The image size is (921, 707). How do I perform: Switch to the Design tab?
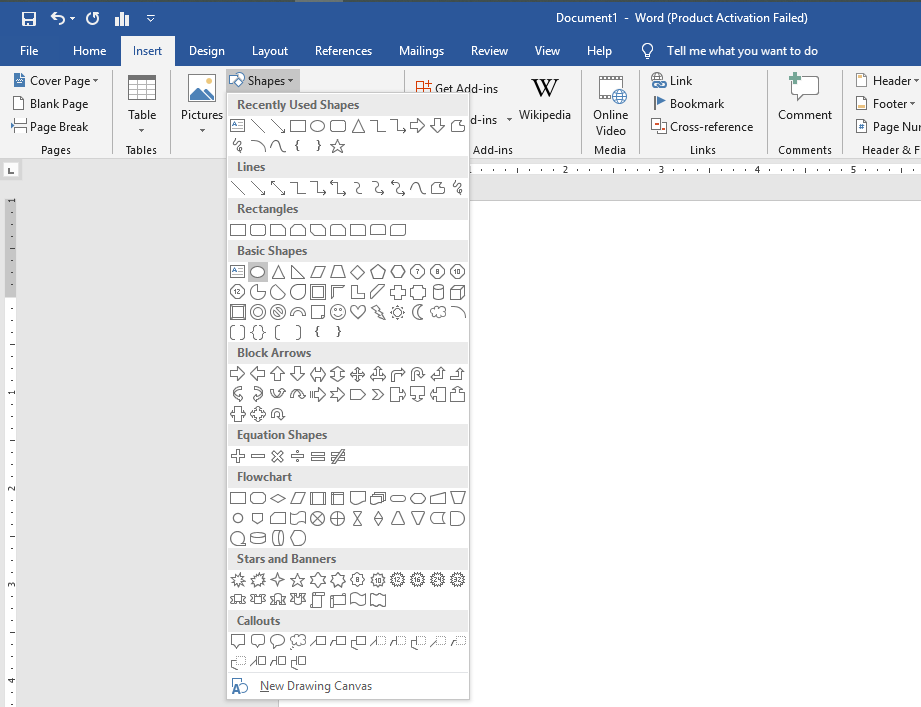click(207, 51)
